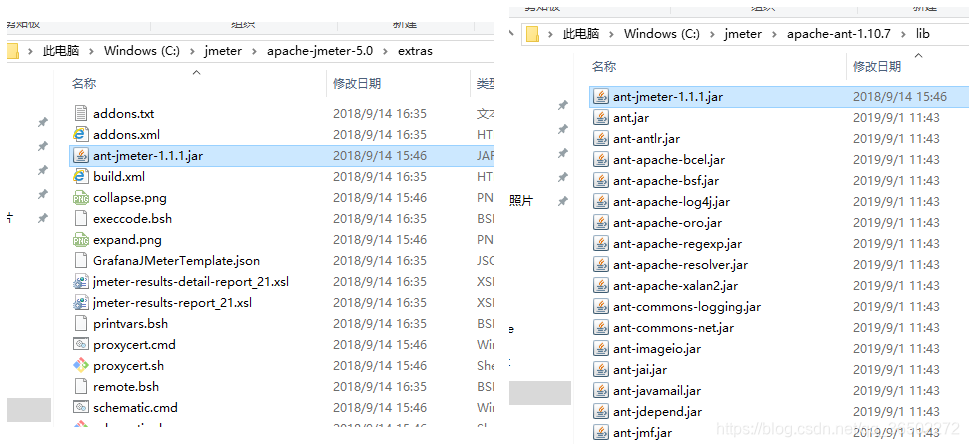Viewport: 969px width, 447px height.
Task: Select the file name ant-apache-oro.jar
Action: (667, 223)
